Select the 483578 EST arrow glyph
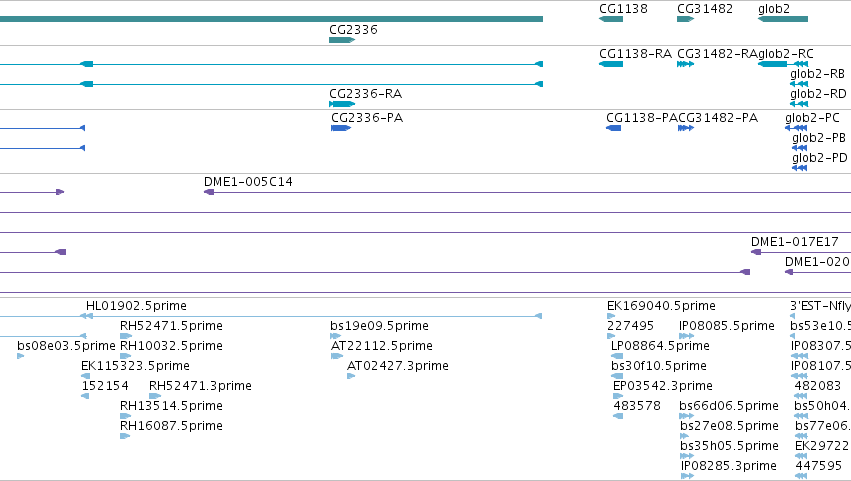The height and width of the screenshot is (481, 851). pyautogui.click(x=618, y=416)
